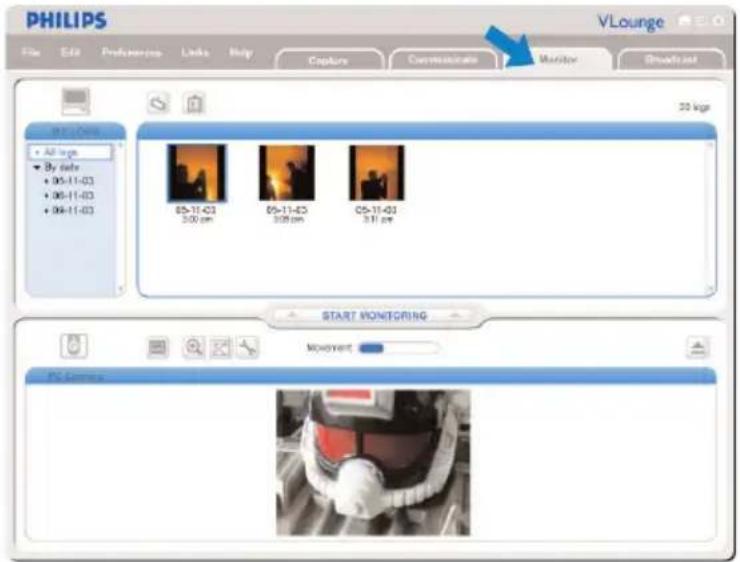Open the log thumbnail from 3:00 pm

point(196,173)
